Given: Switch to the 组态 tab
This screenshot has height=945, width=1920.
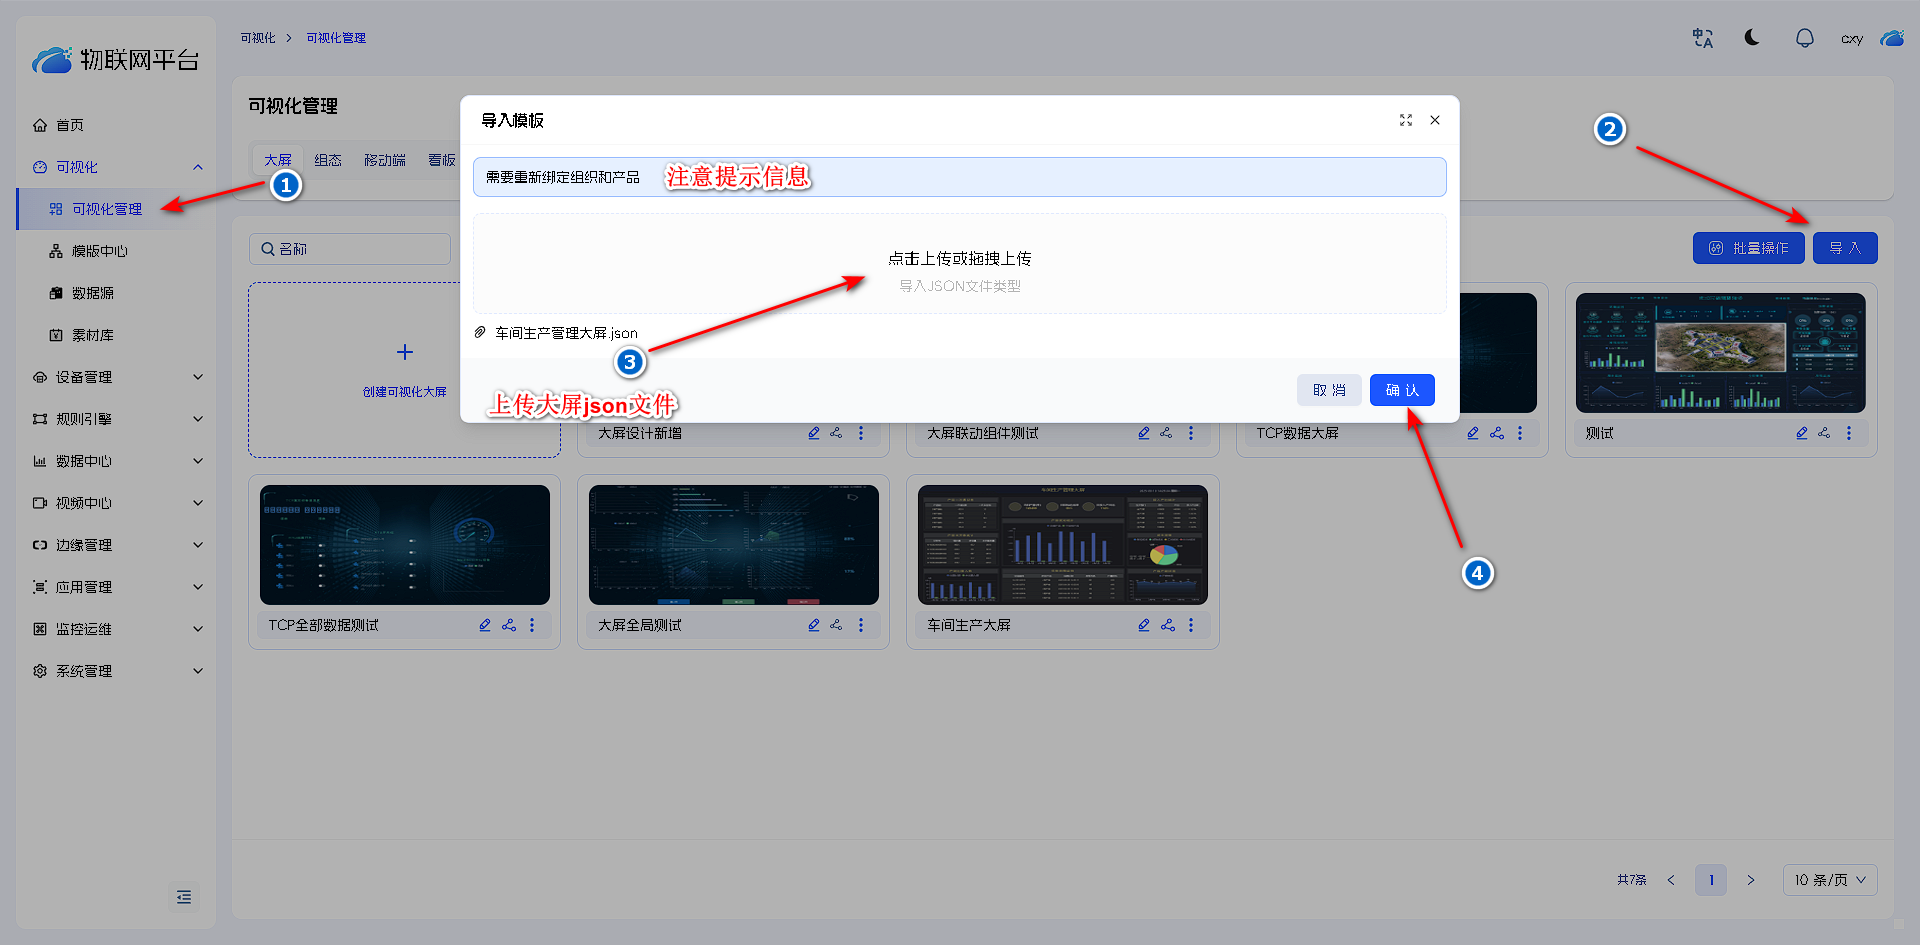Looking at the screenshot, I should click(328, 160).
